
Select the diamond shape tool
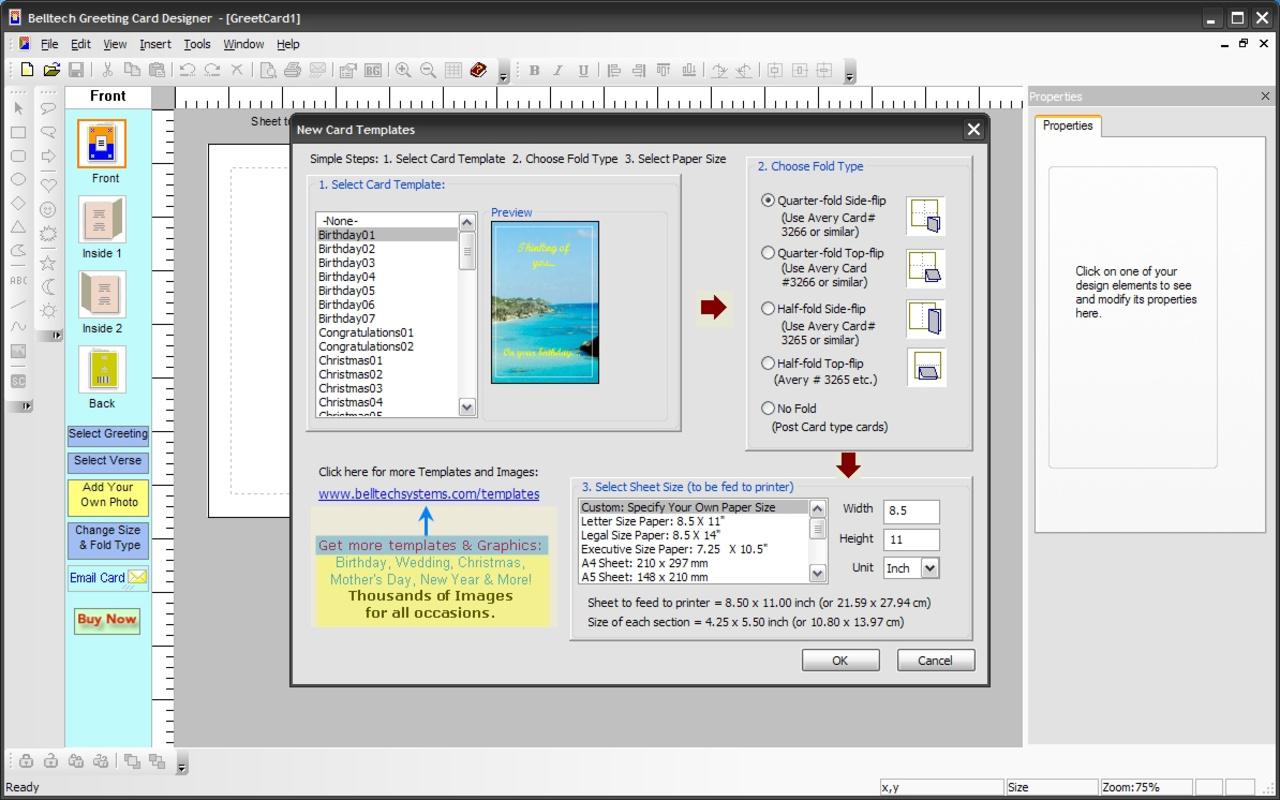[x=18, y=204]
